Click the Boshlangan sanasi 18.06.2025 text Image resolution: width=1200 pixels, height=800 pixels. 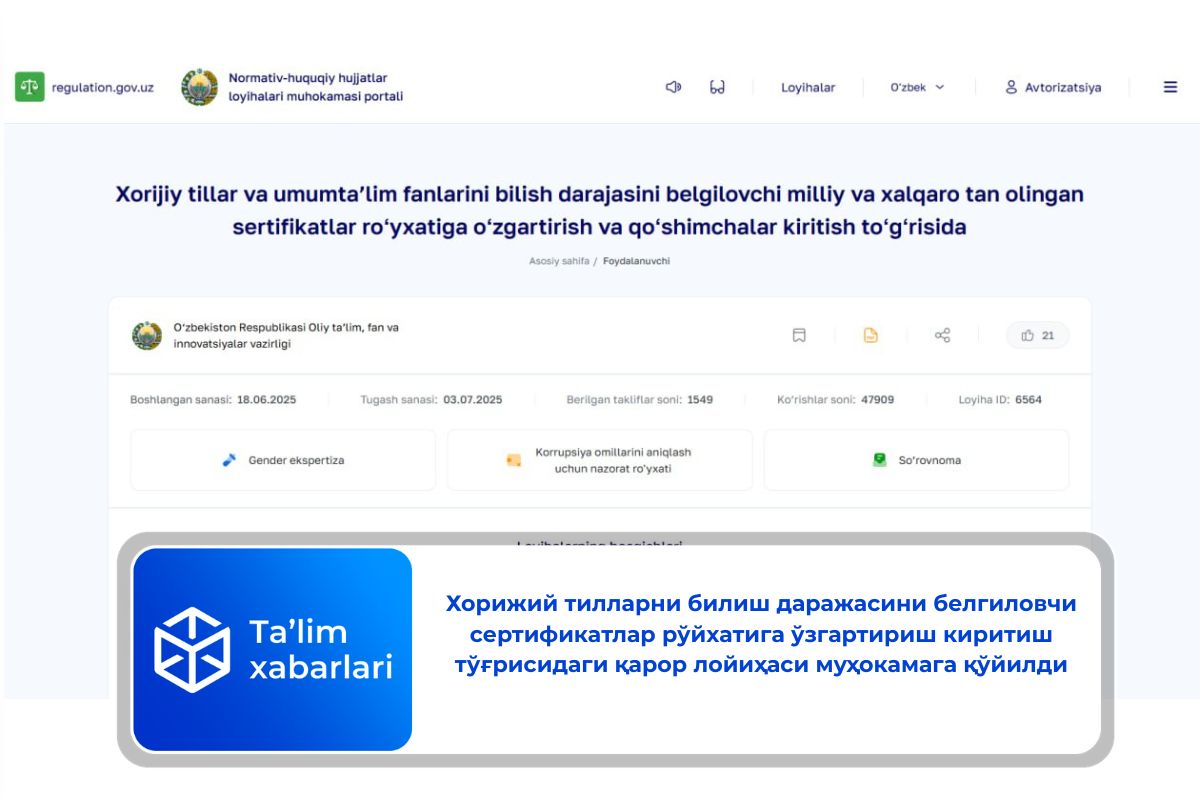(x=213, y=400)
